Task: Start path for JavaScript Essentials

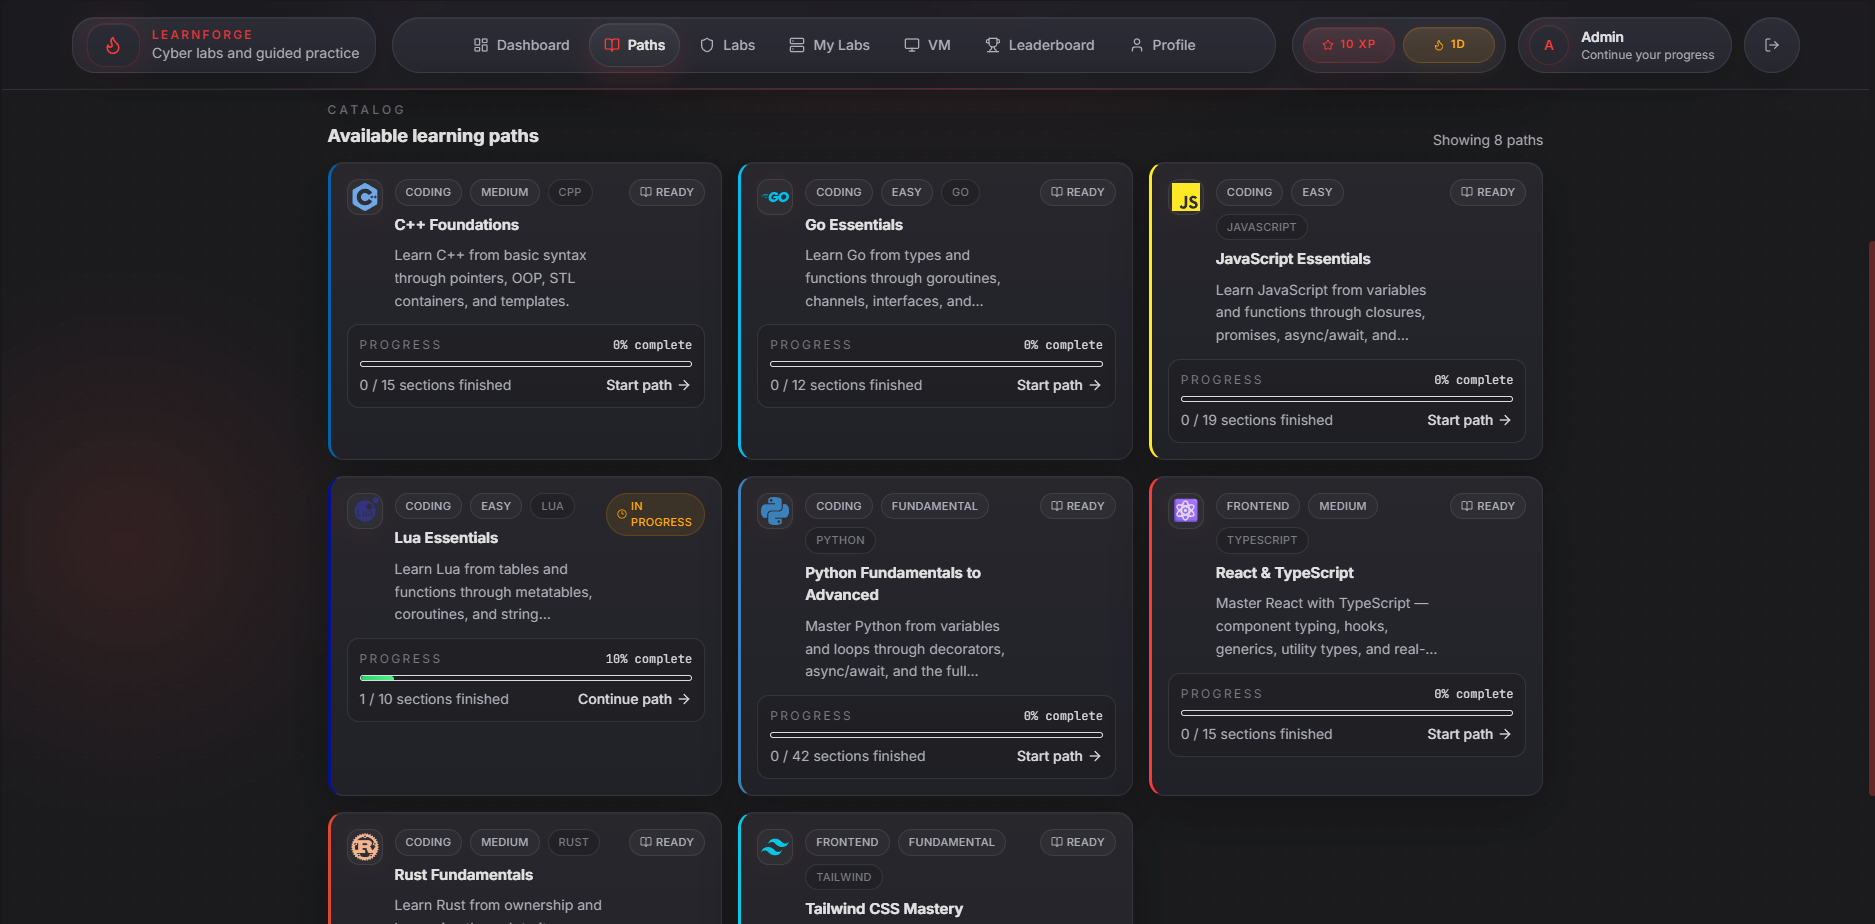Action: (1469, 420)
